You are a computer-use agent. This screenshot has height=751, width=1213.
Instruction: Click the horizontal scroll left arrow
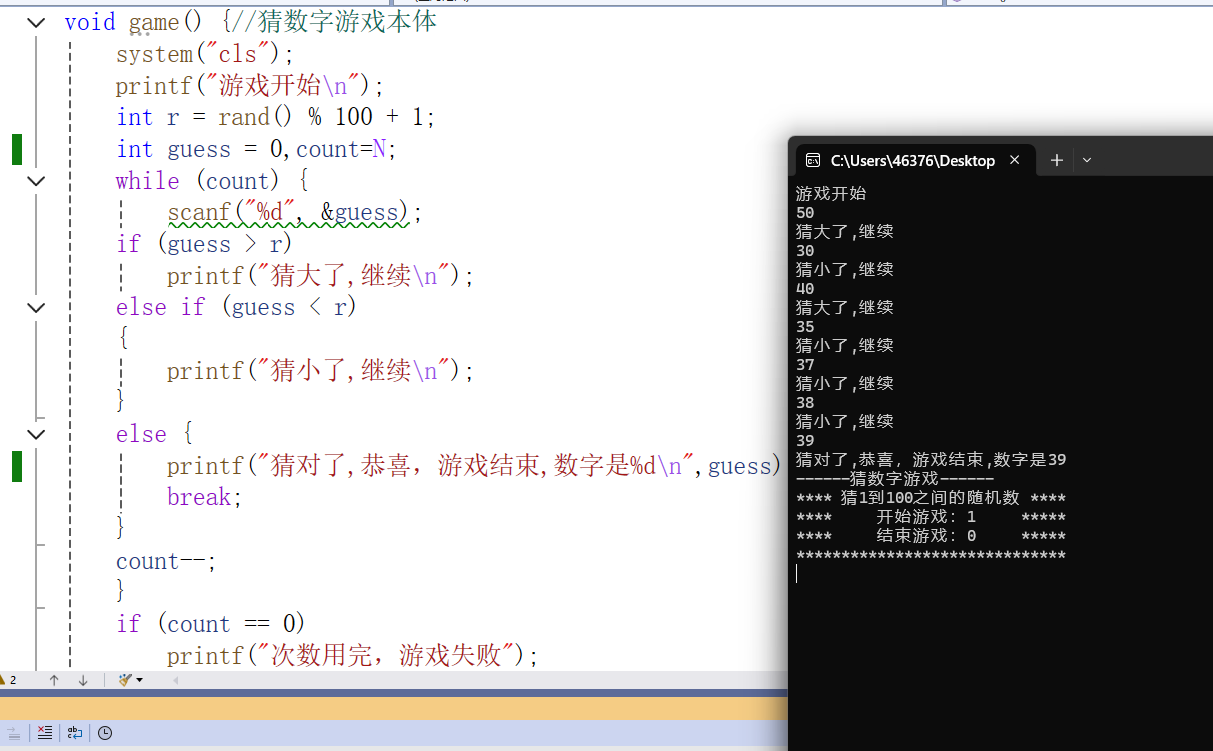[177, 680]
